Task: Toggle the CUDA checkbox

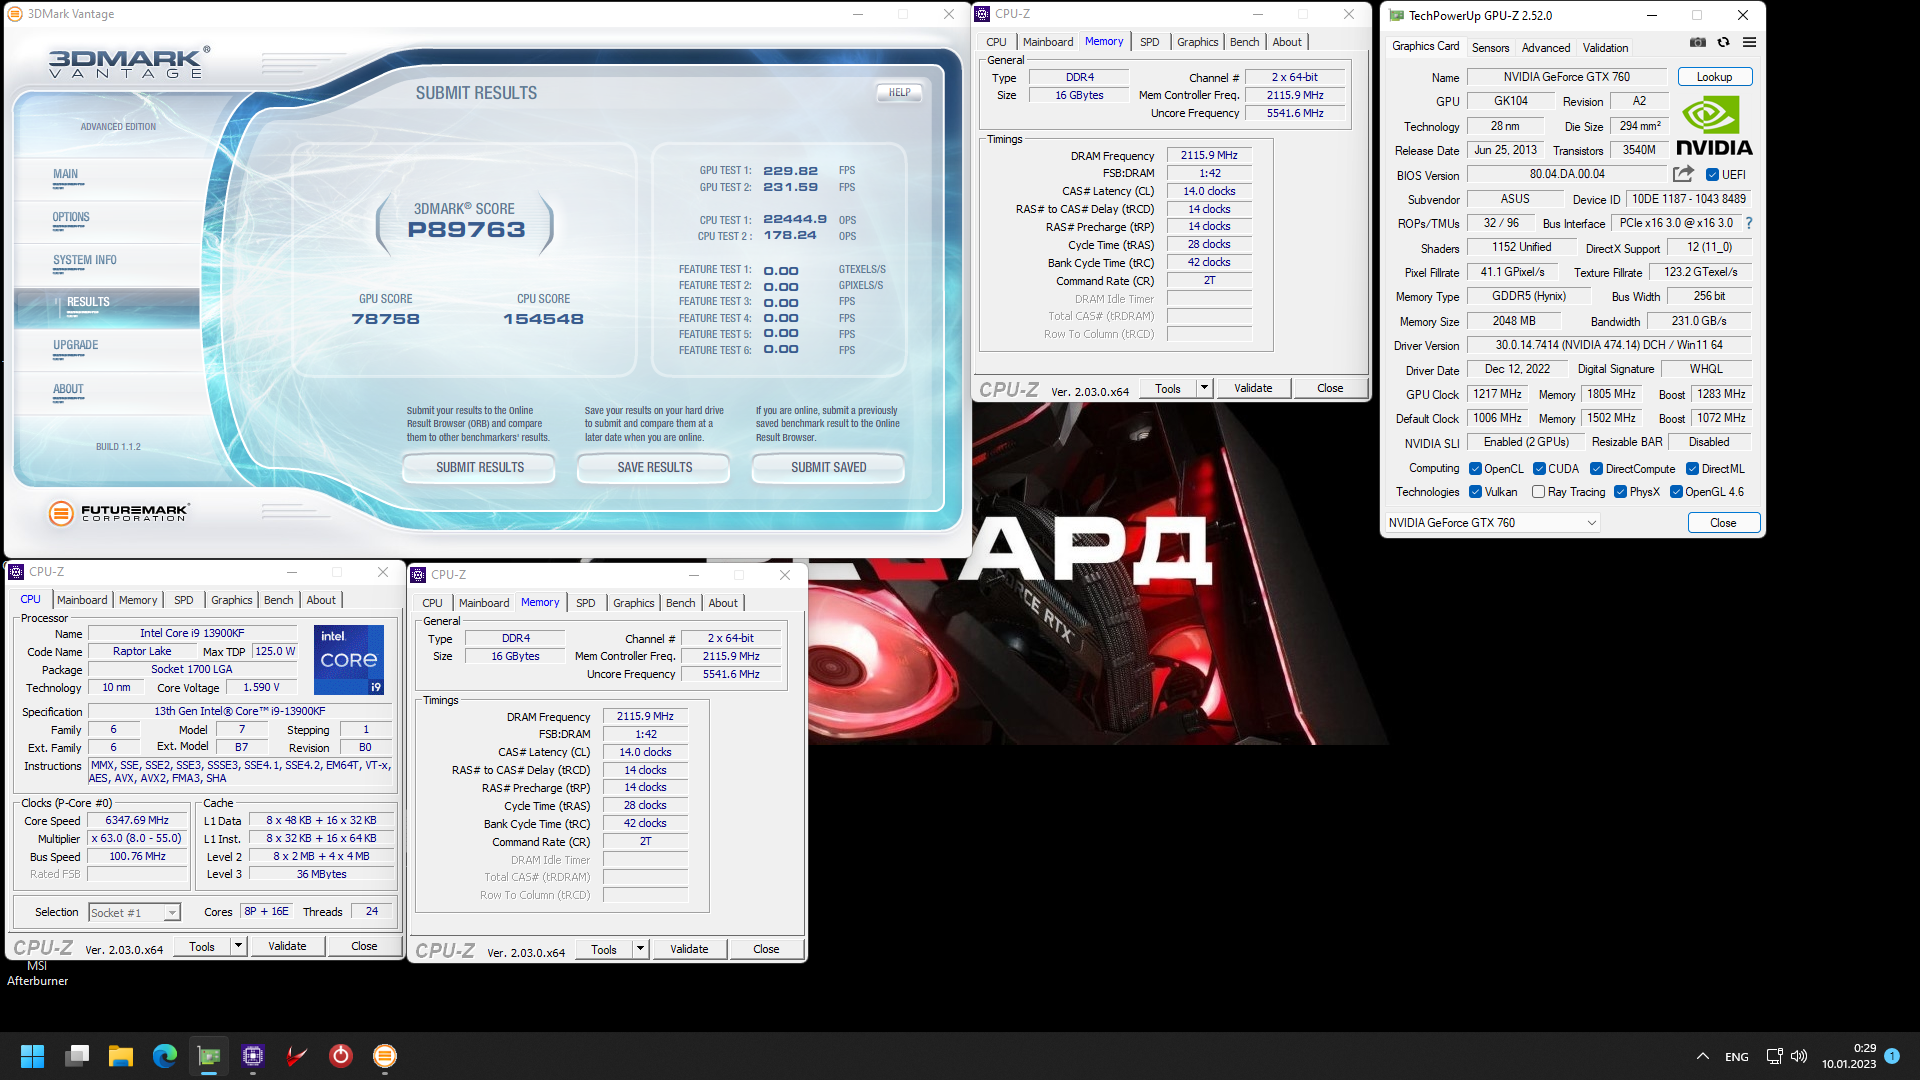Action: 1539,469
